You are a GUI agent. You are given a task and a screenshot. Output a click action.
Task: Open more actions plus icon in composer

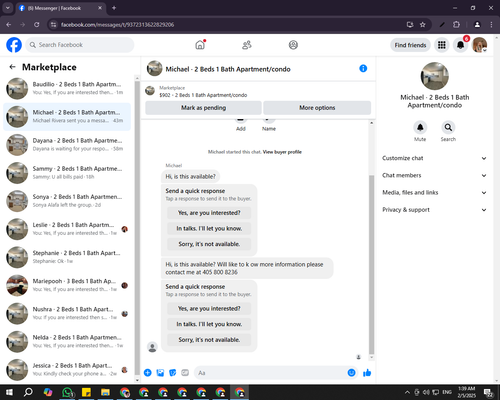148,373
